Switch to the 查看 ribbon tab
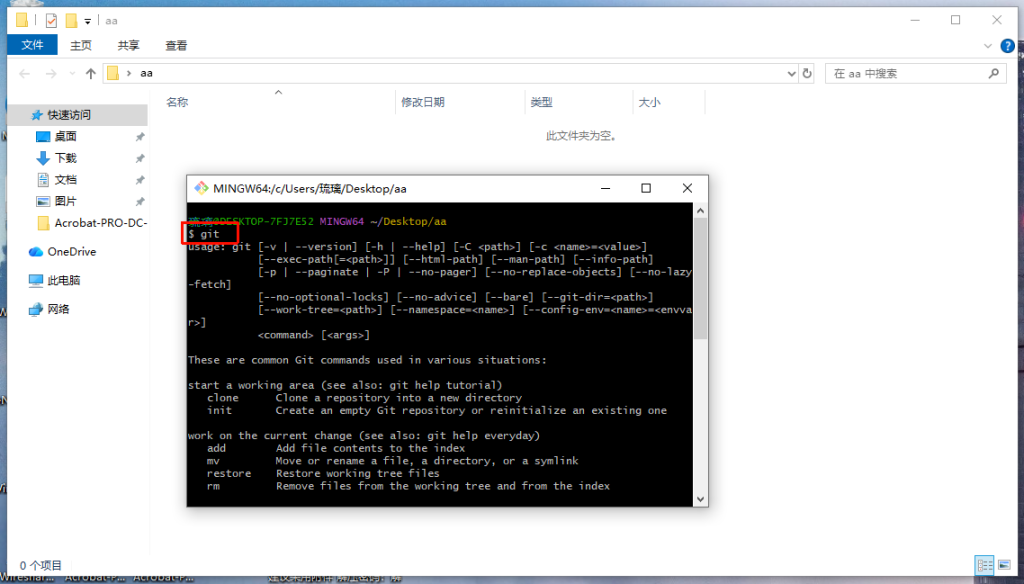 175,44
